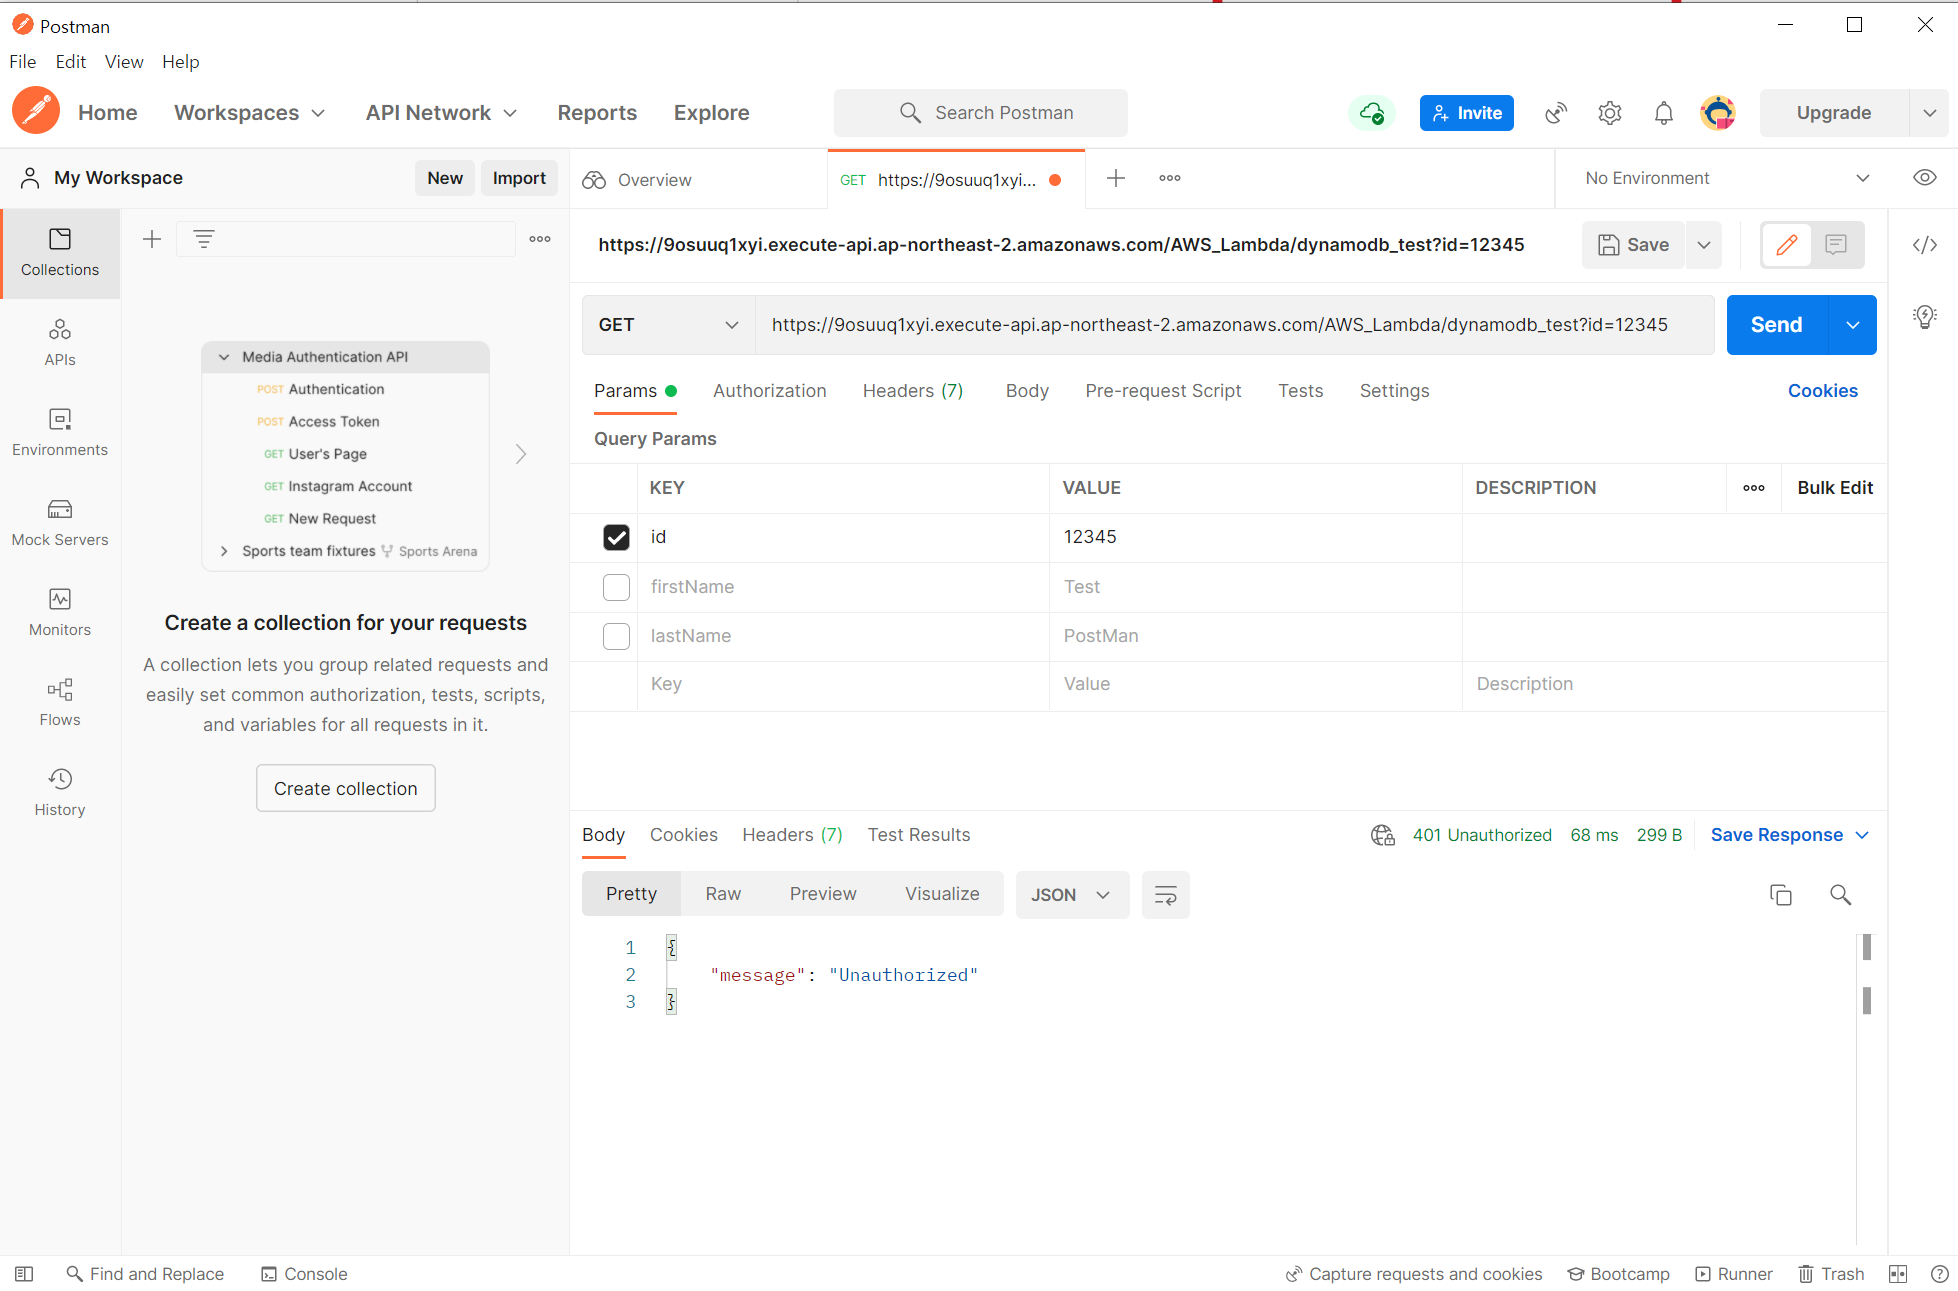Open settings gear in header
Screen dimensions: 1958x1291
(x=1610, y=113)
